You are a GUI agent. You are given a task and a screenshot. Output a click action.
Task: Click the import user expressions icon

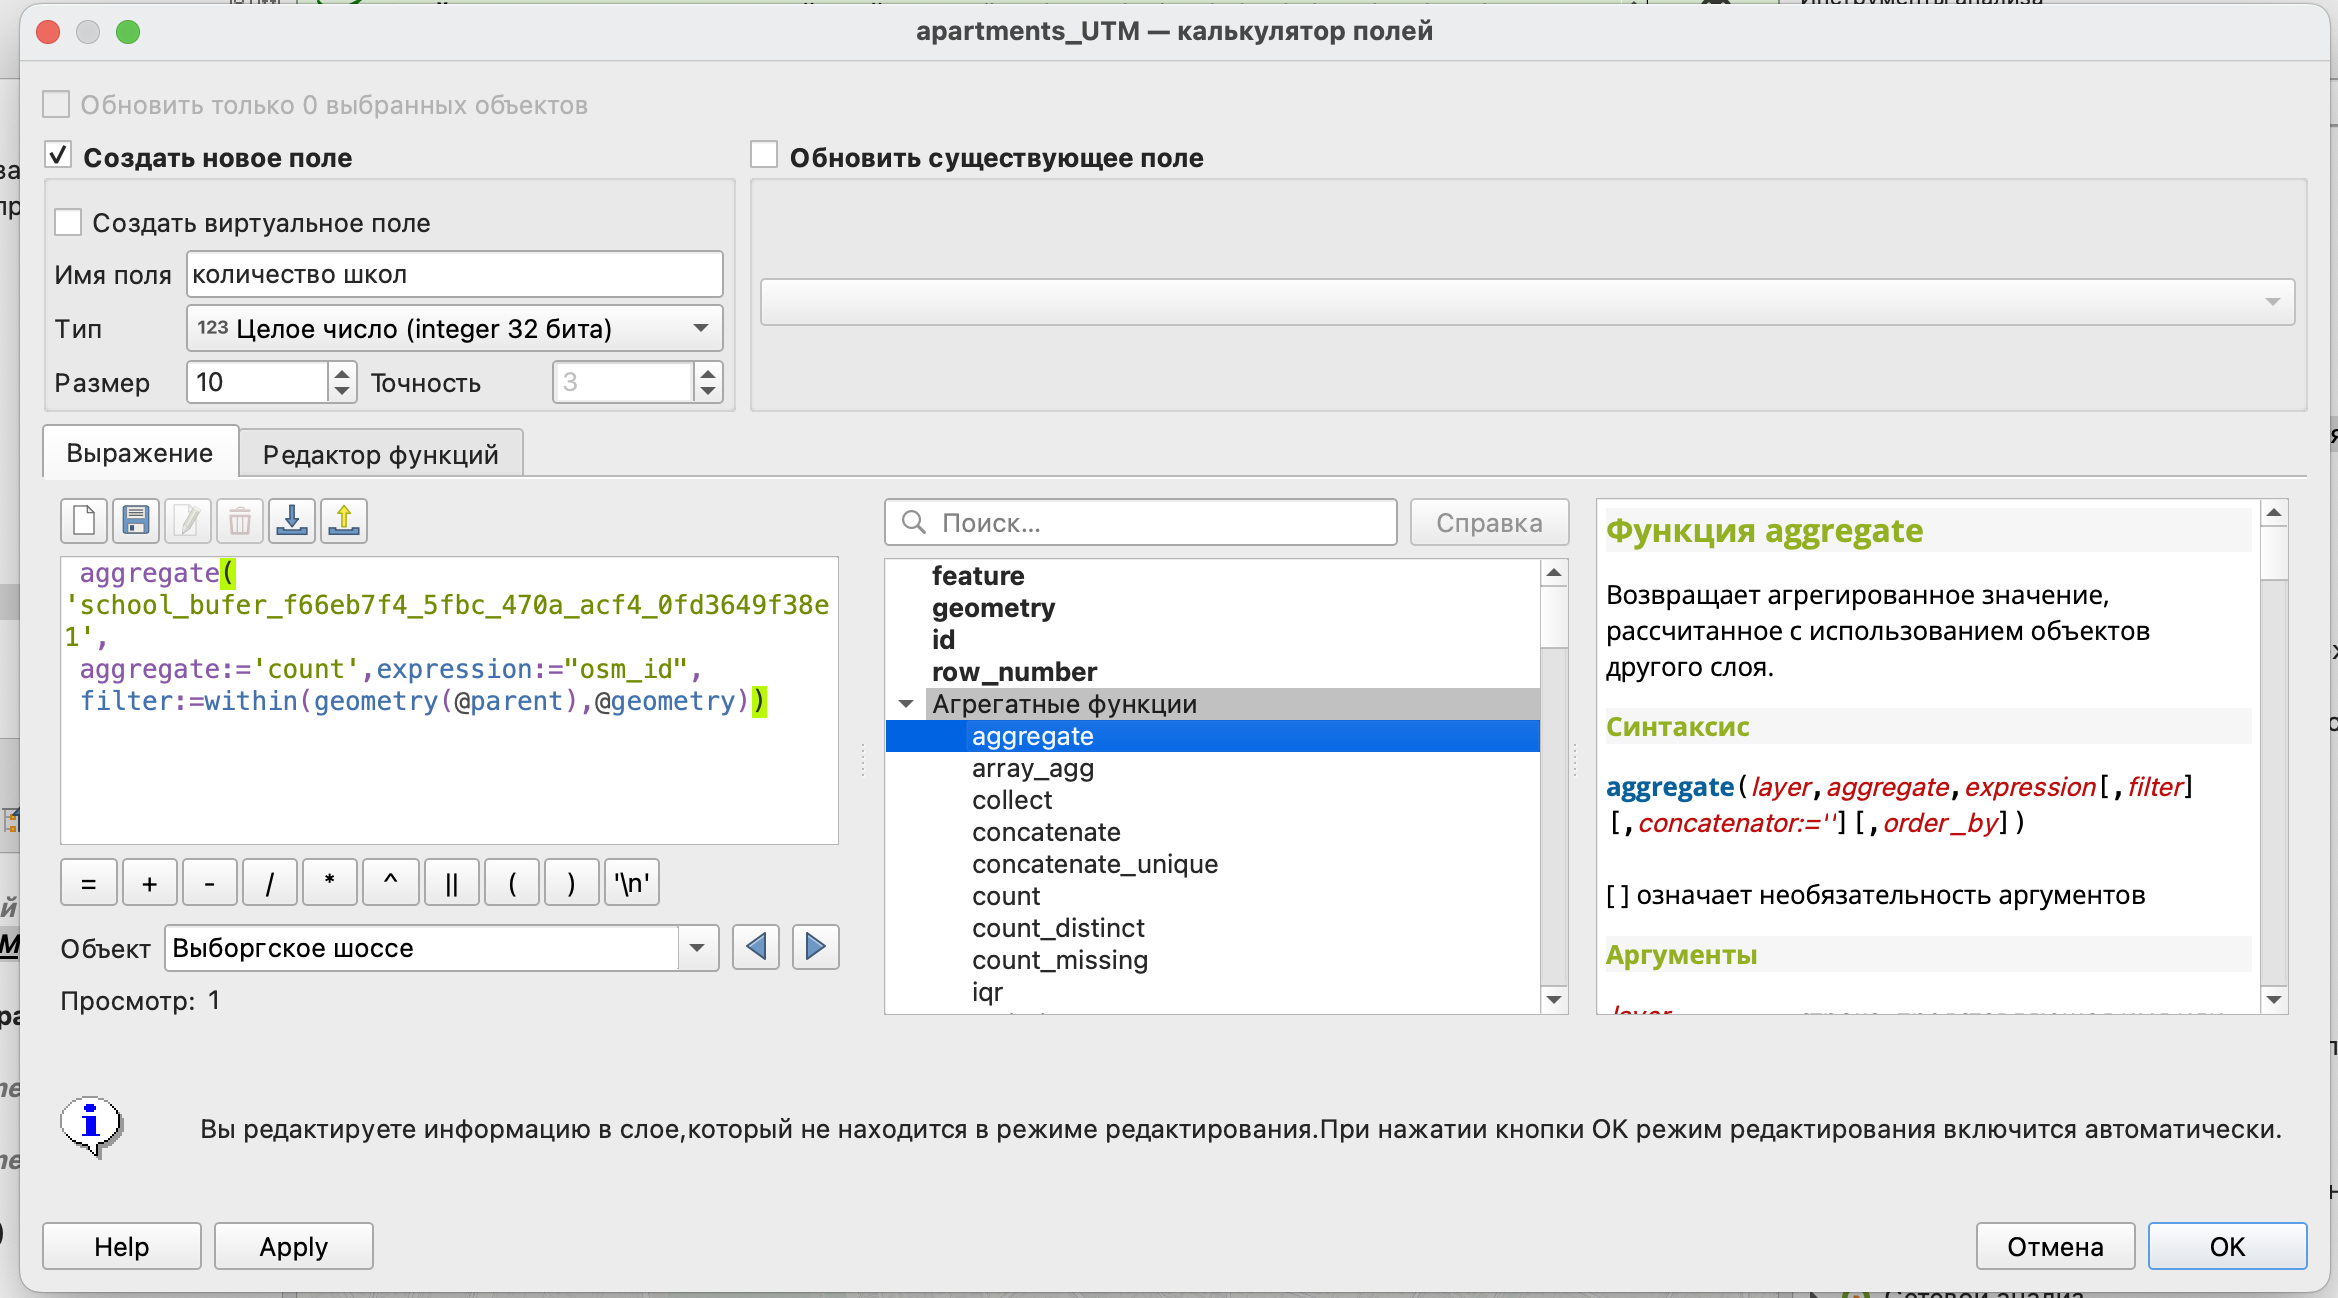[292, 521]
